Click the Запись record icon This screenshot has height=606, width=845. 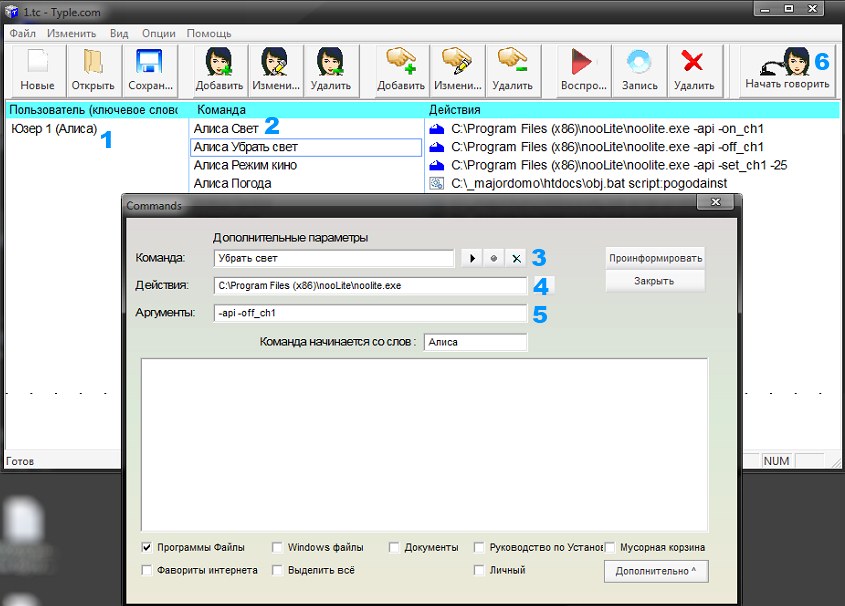click(639, 63)
